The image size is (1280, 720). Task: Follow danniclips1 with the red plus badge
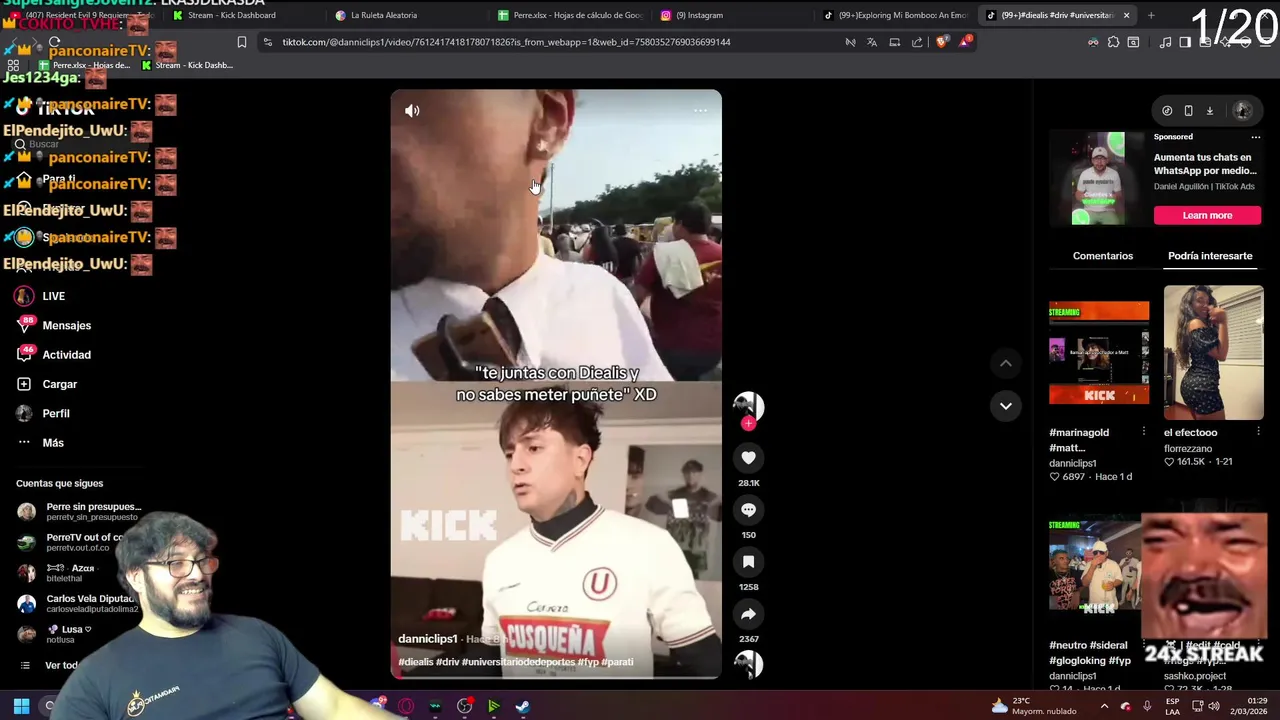click(x=748, y=424)
